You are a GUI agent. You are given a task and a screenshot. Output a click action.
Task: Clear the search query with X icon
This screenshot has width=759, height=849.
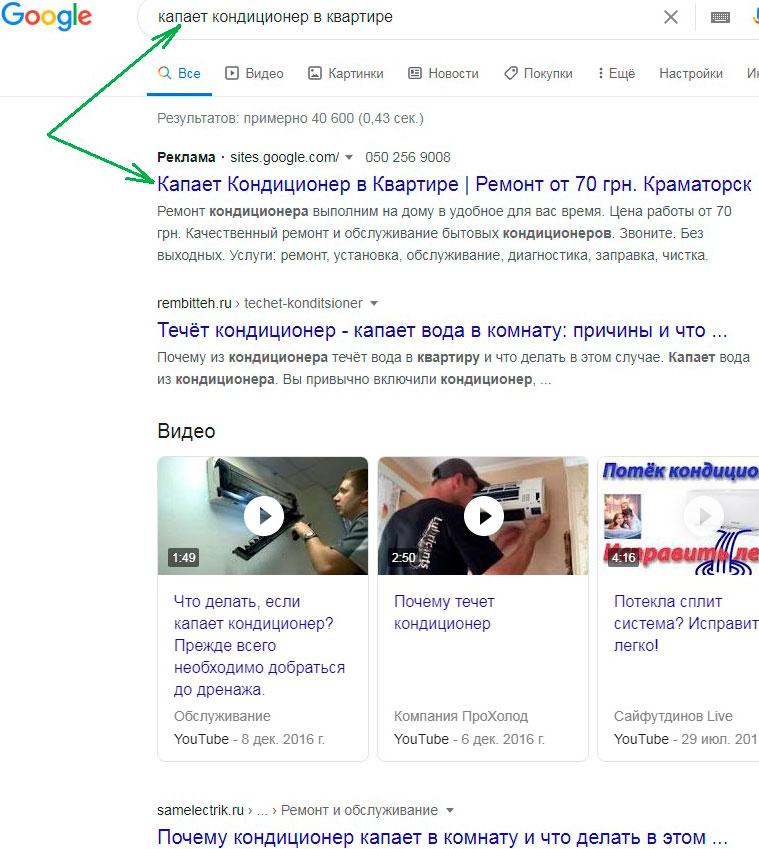click(671, 17)
